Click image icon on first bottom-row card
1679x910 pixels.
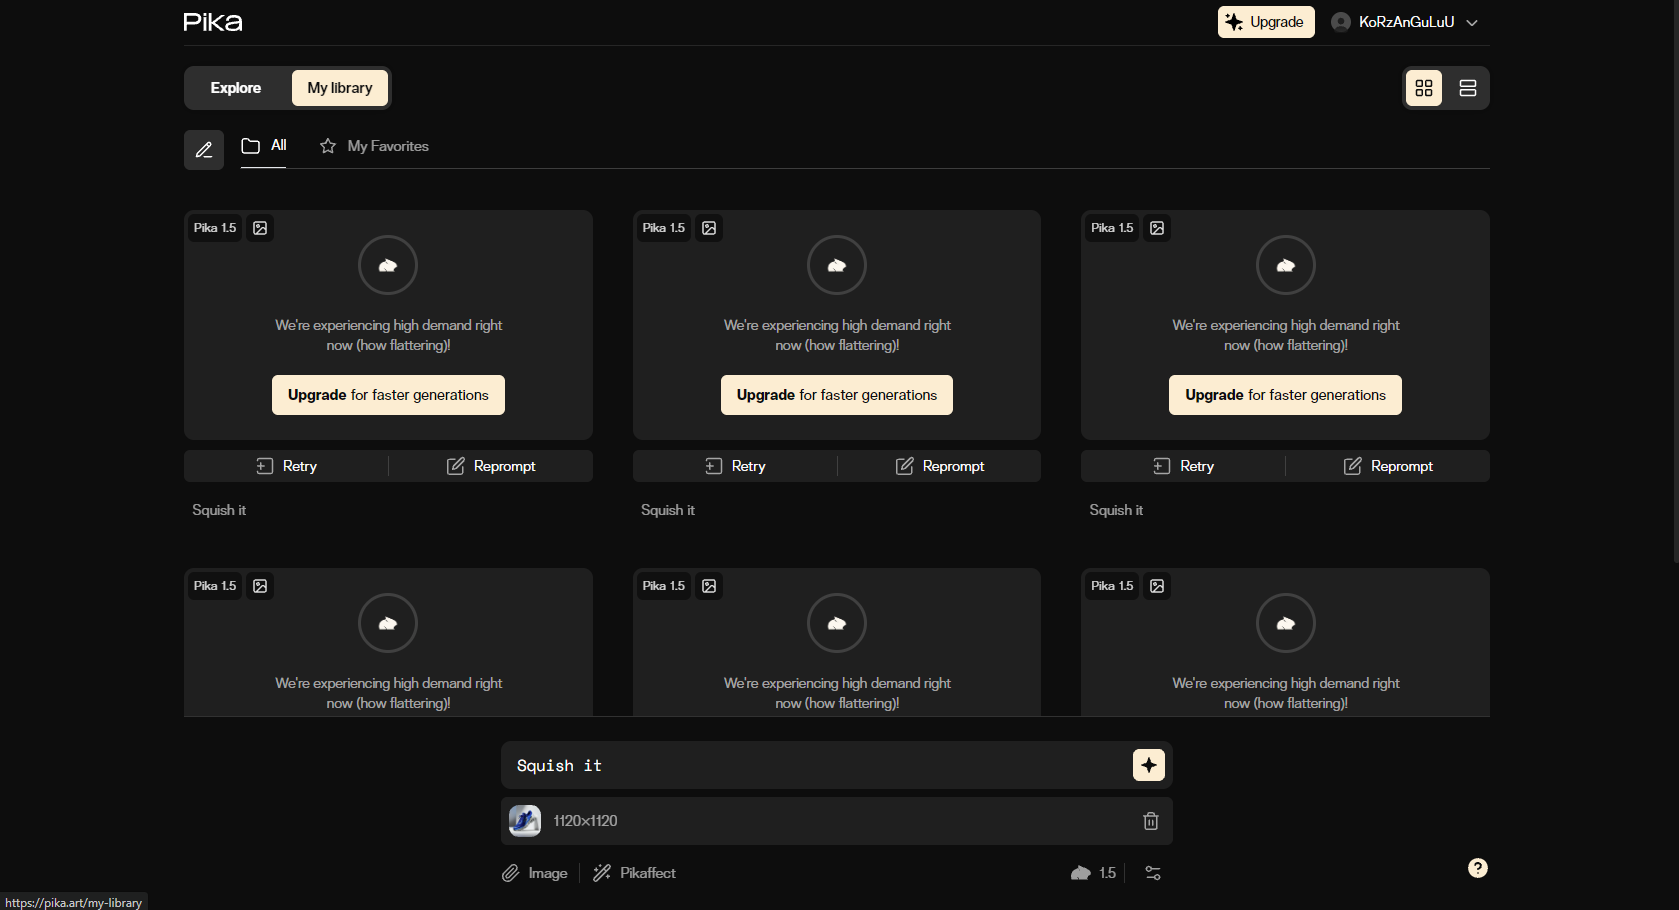point(260,586)
